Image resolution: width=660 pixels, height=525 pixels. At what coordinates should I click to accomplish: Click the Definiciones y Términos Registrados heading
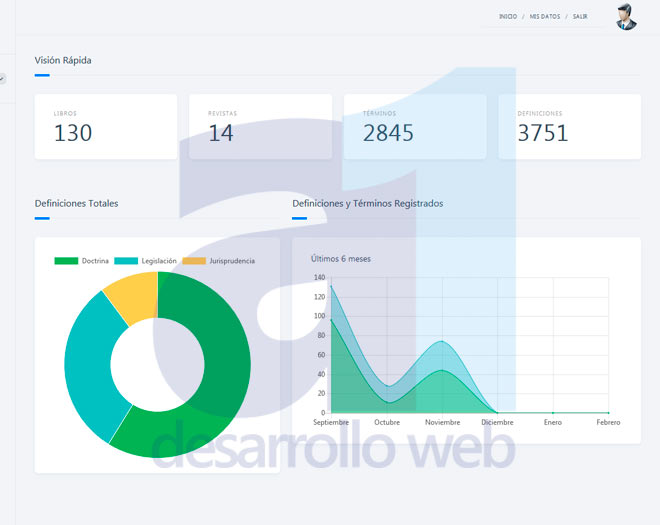(367, 203)
